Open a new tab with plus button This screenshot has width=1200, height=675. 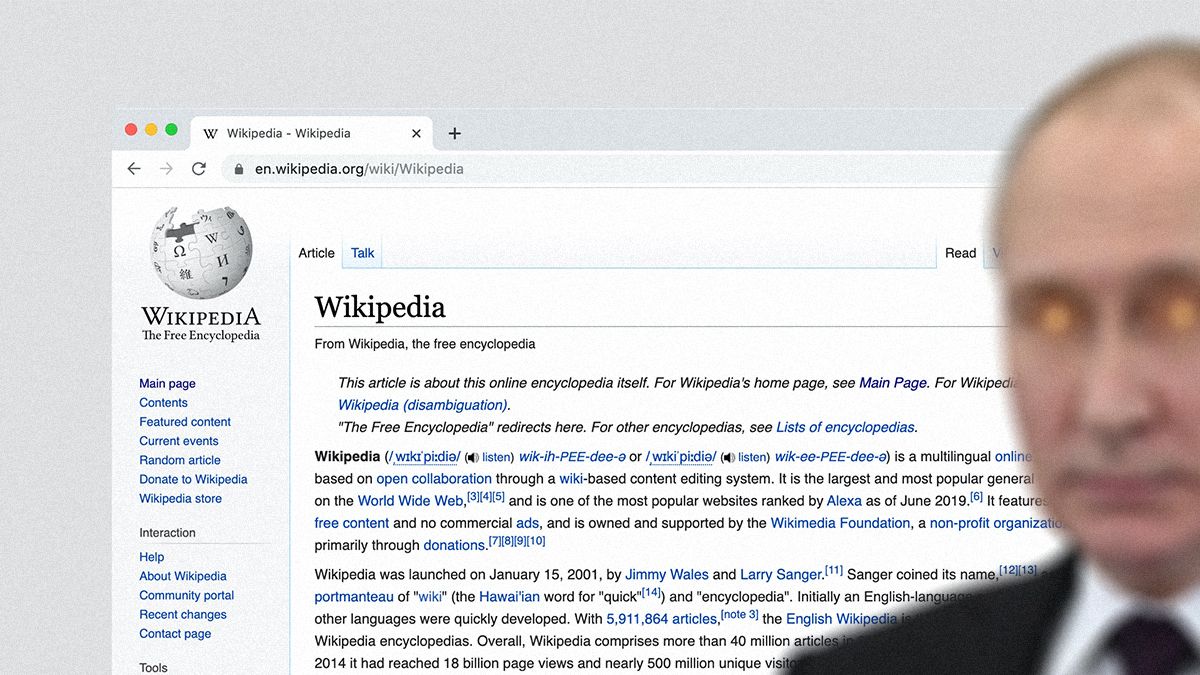click(x=454, y=133)
